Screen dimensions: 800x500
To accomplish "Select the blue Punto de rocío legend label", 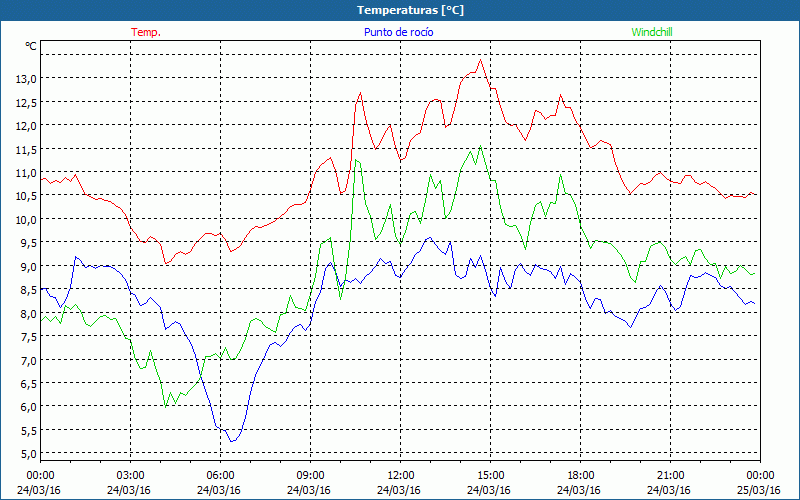I will click(398, 32).
